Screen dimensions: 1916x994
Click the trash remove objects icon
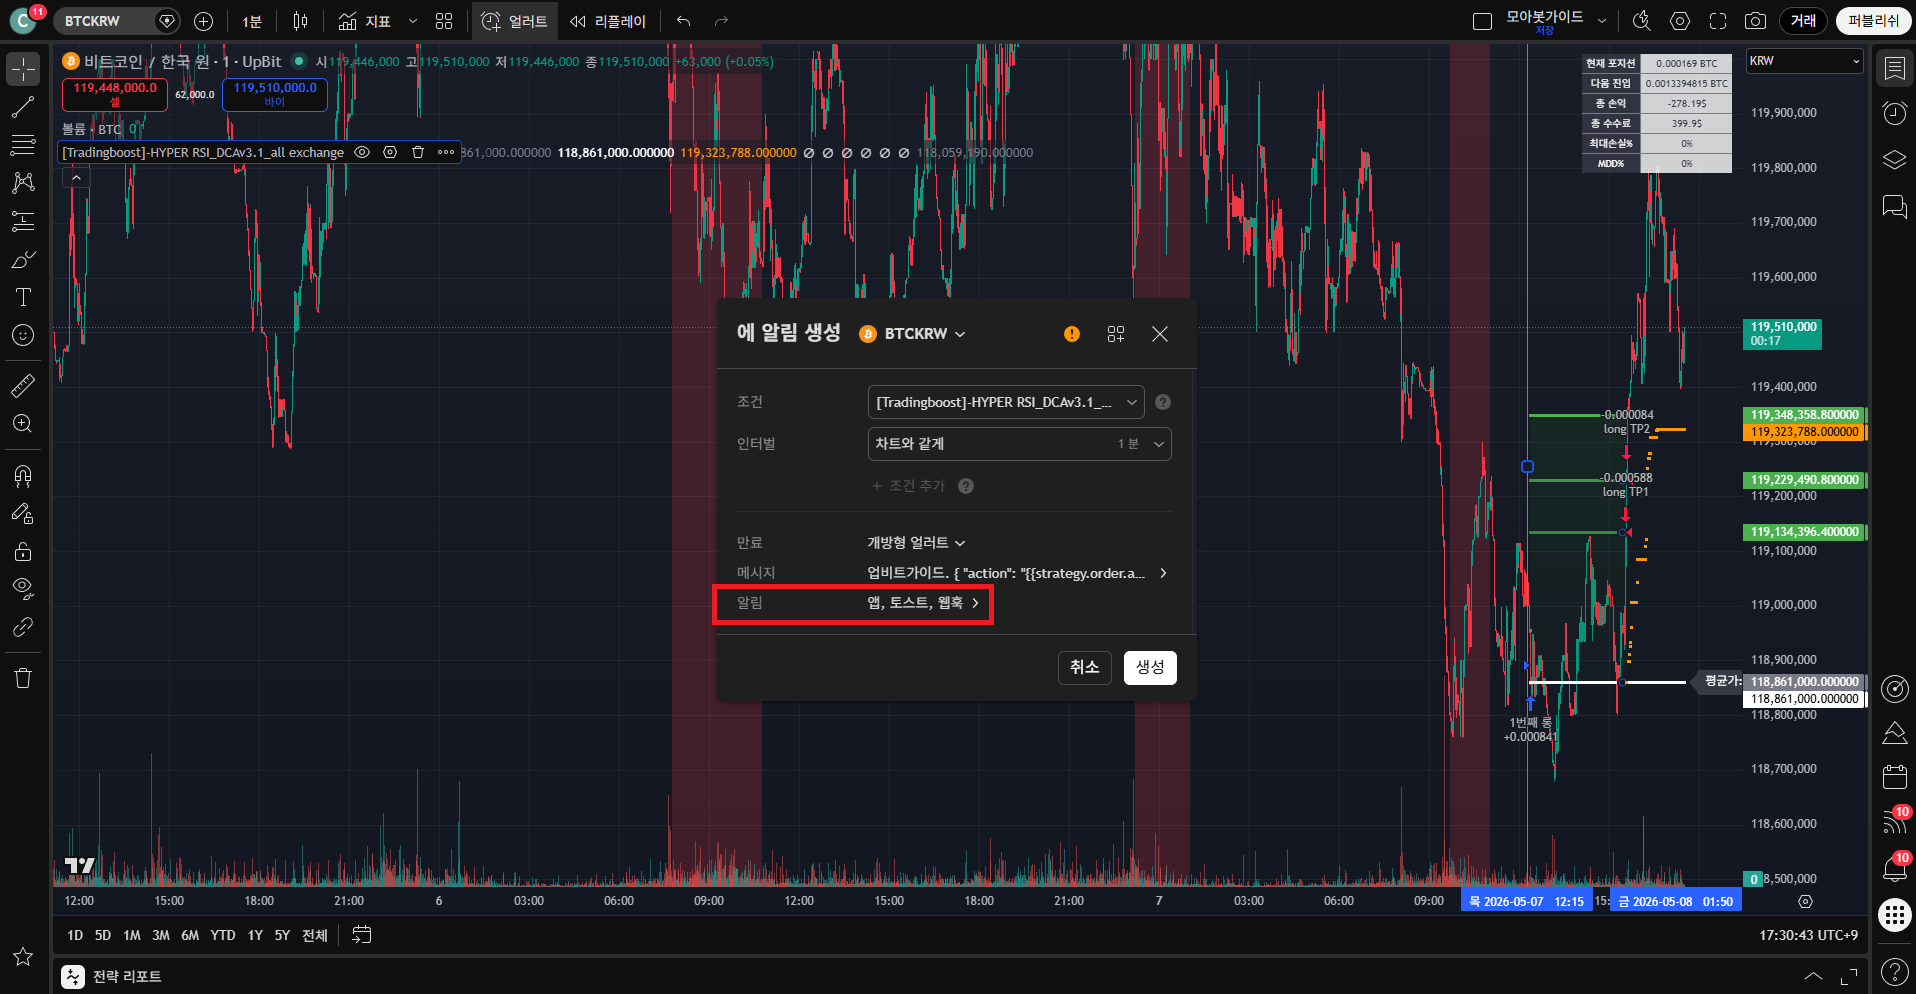pos(23,678)
